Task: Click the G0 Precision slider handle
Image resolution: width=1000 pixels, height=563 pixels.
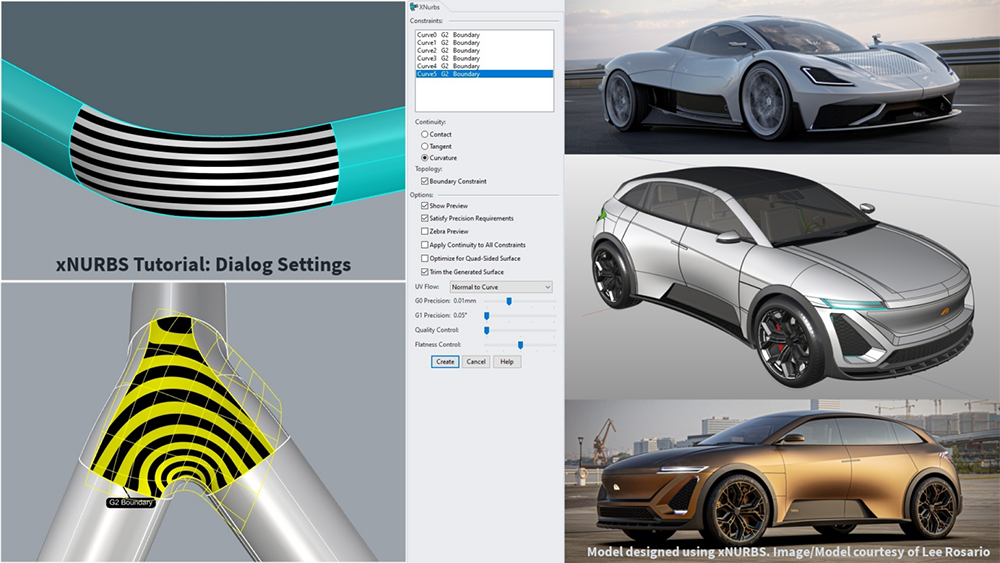Action: point(509,301)
